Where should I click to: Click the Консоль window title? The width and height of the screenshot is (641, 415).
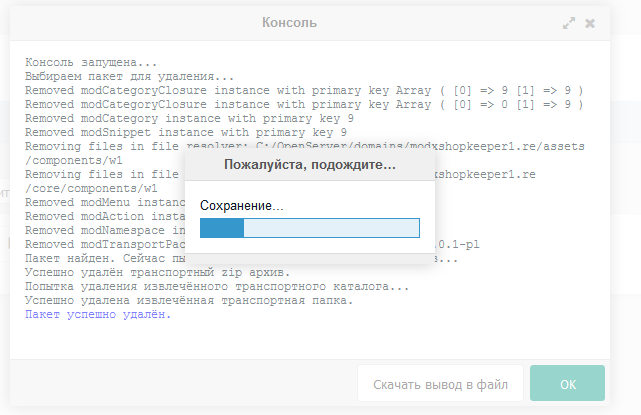289,22
